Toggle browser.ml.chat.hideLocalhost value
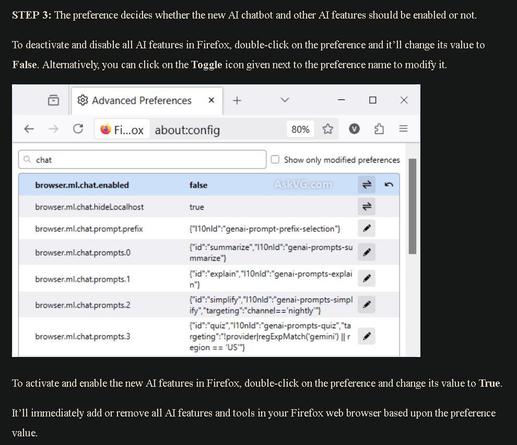 pos(367,207)
